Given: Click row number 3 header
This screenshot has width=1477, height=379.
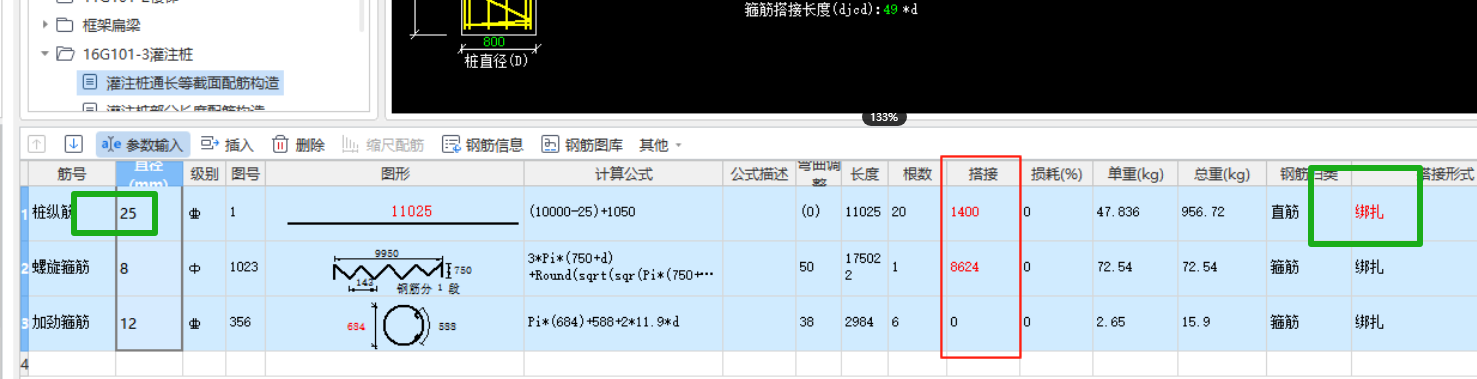Looking at the screenshot, I should [x=24, y=323].
